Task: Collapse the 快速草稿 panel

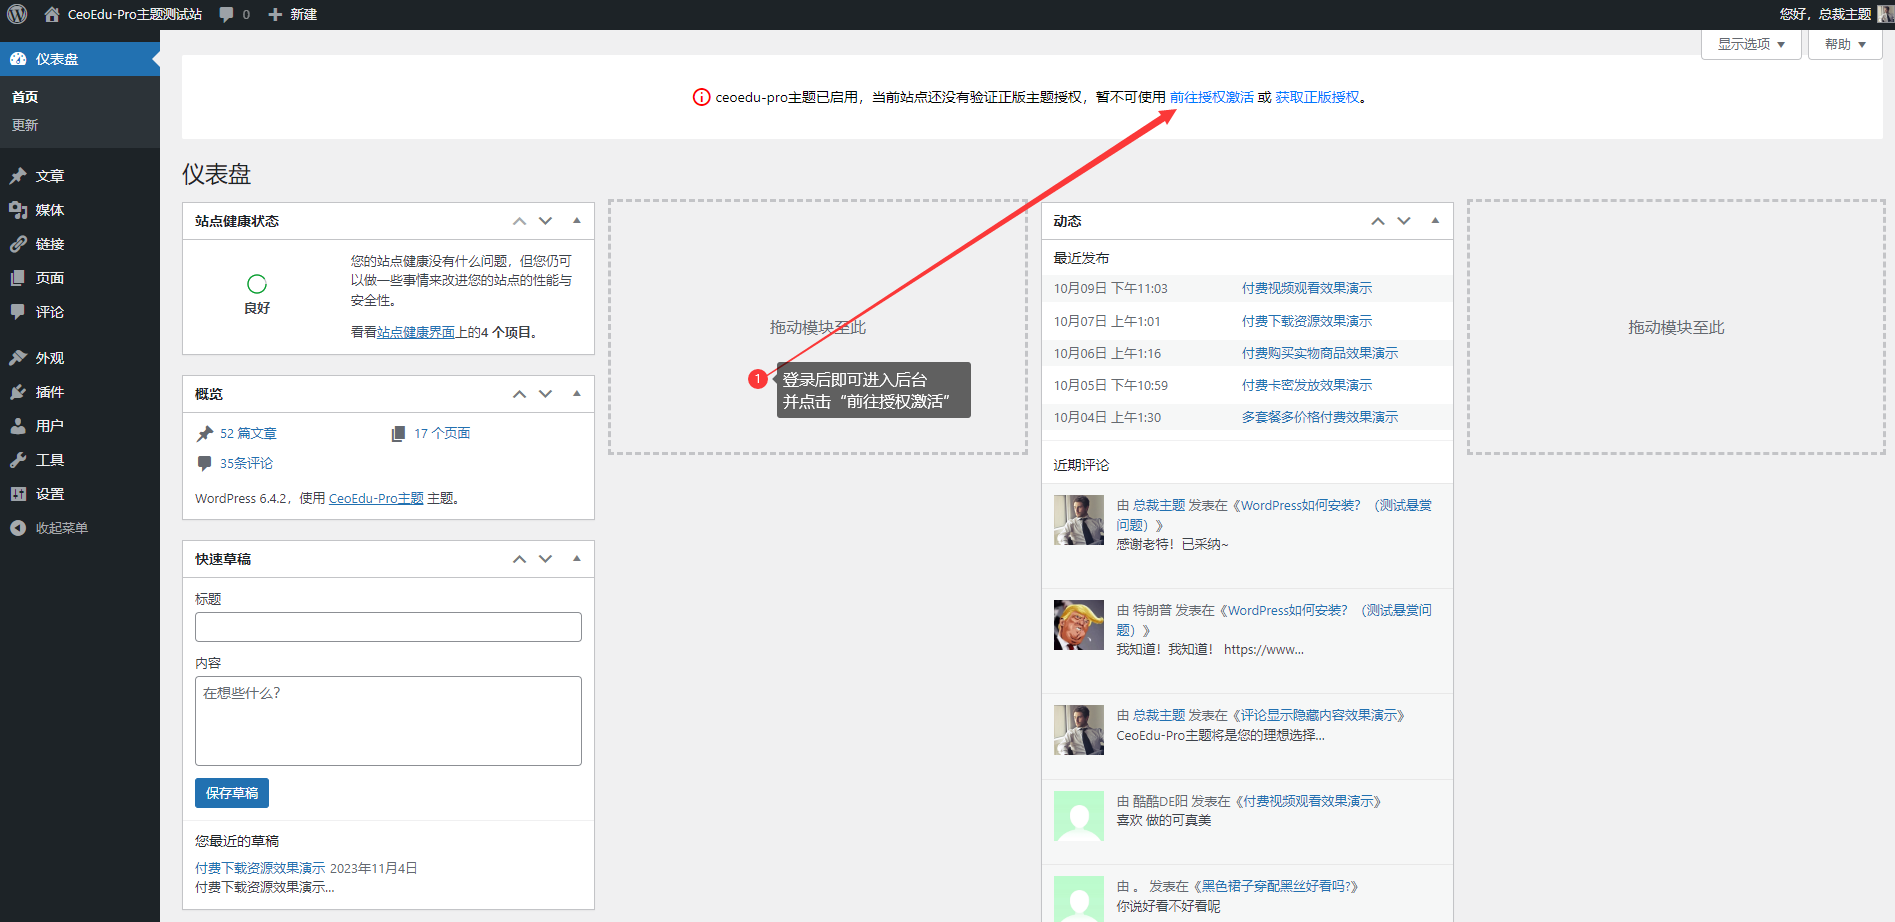Action: pyautogui.click(x=577, y=559)
